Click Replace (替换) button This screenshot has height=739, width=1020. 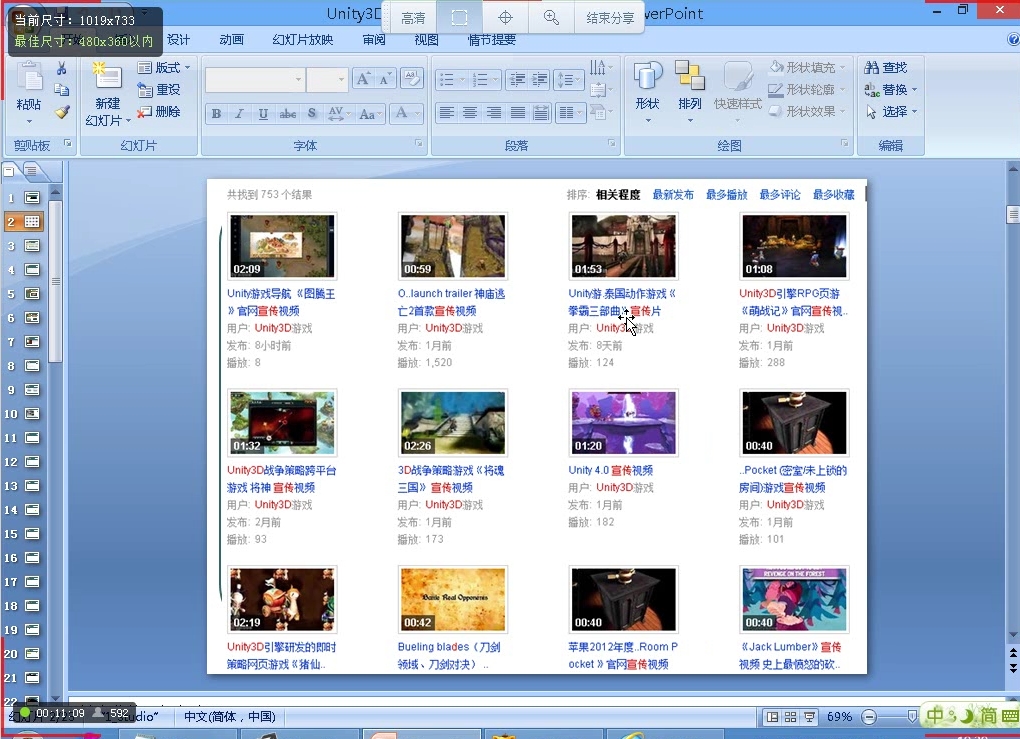point(891,89)
